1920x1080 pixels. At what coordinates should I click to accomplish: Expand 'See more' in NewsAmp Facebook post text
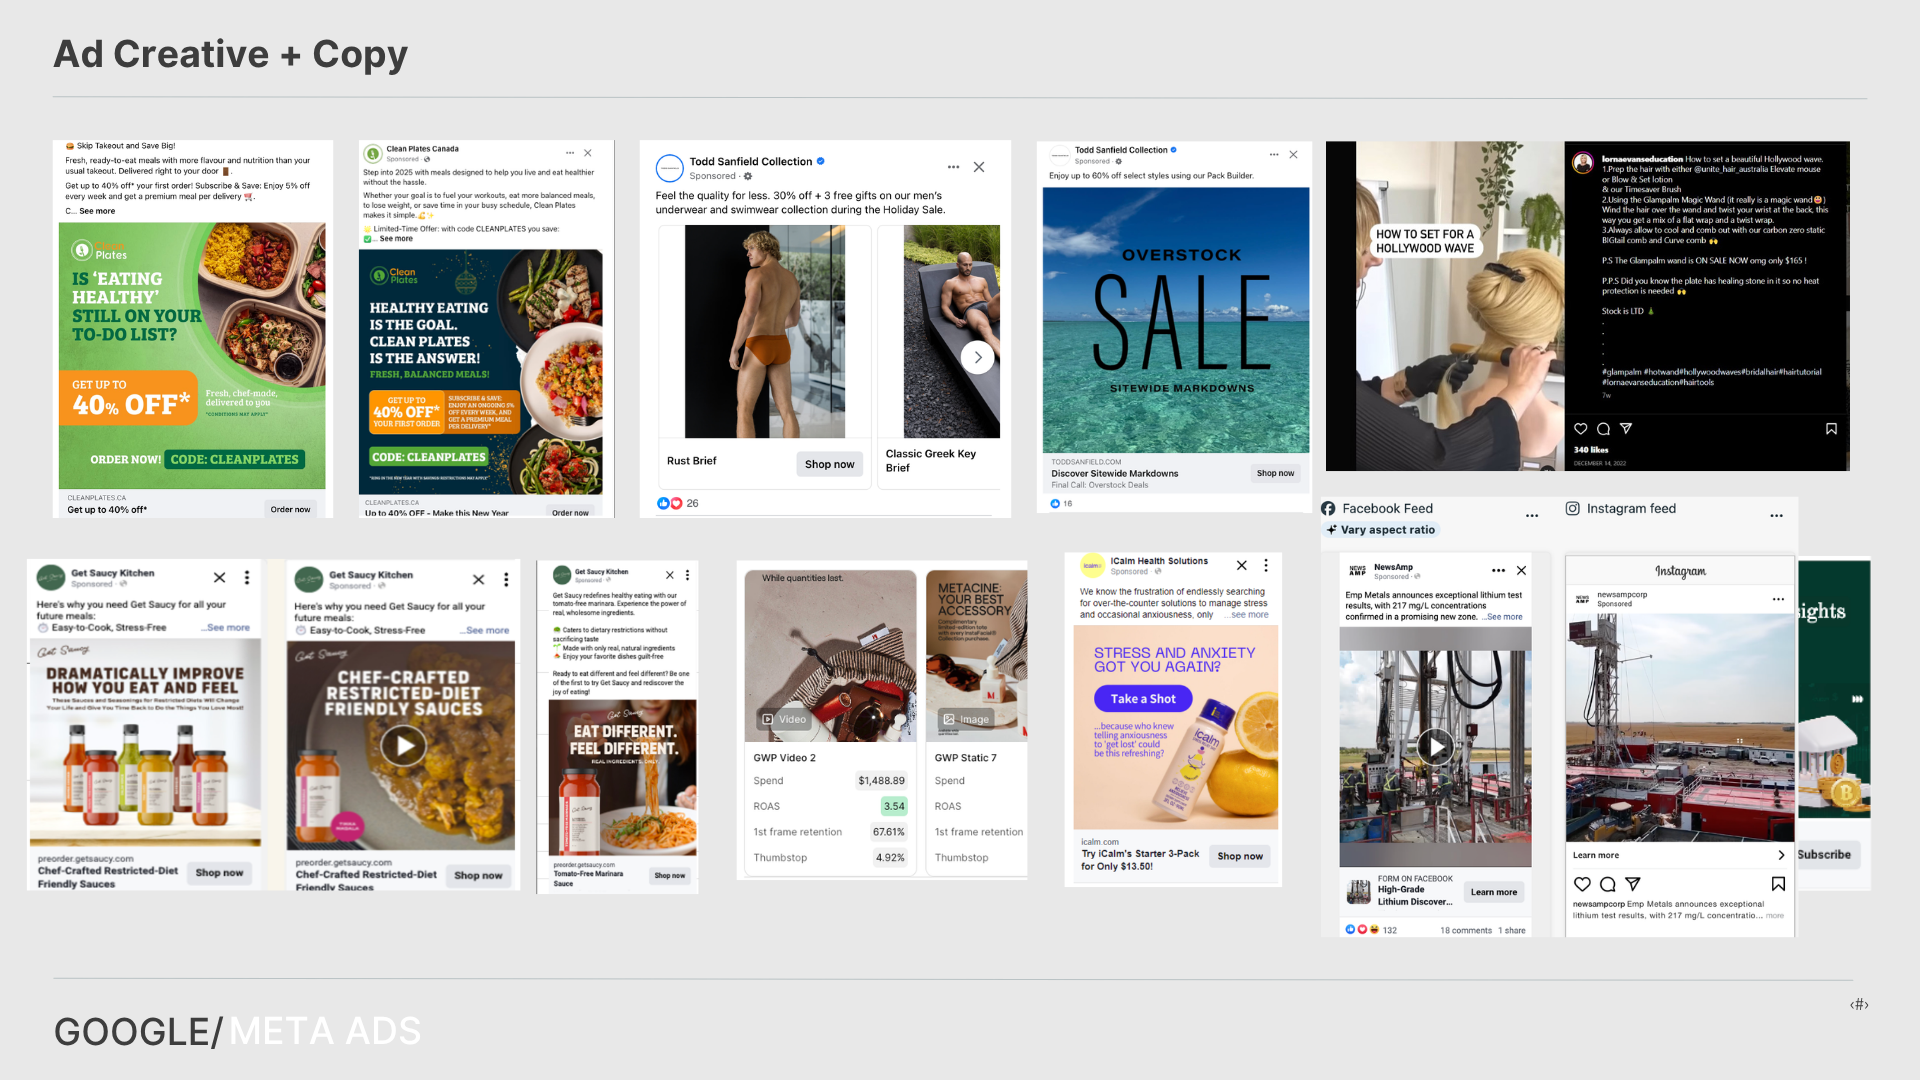[x=1504, y=617]
